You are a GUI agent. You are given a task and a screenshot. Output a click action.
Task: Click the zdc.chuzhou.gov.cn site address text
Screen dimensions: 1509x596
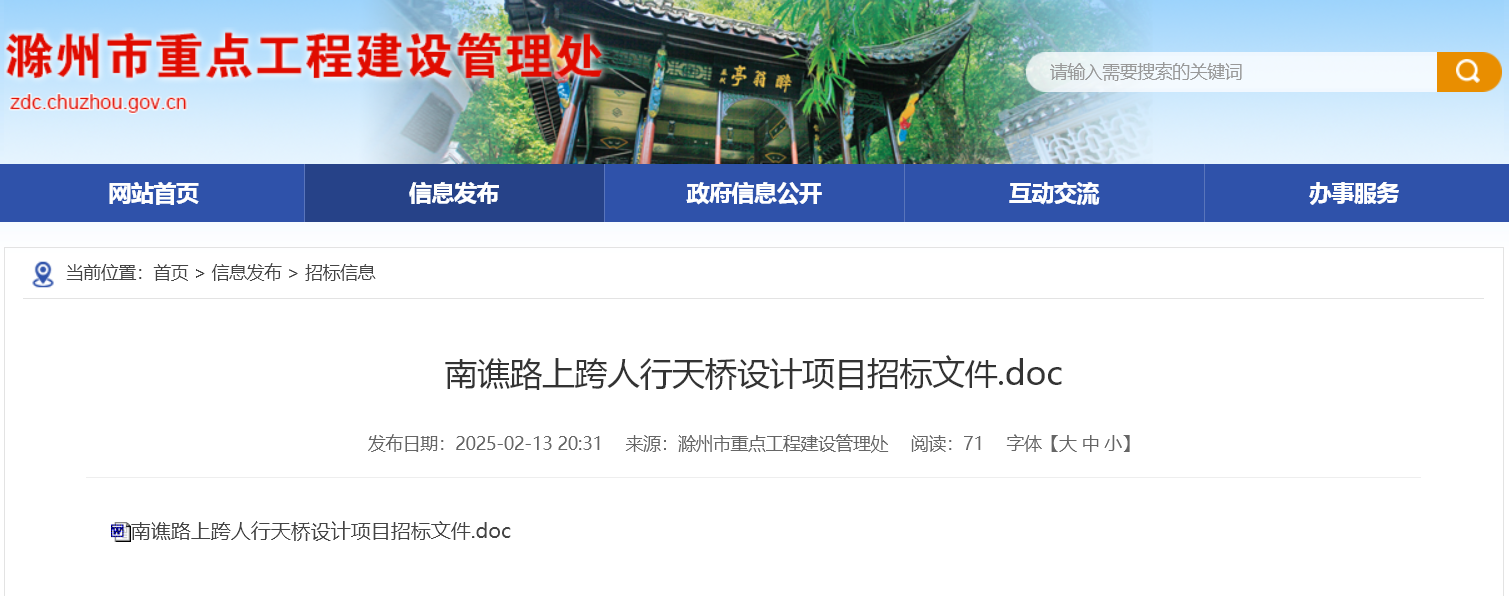(98, 103)
